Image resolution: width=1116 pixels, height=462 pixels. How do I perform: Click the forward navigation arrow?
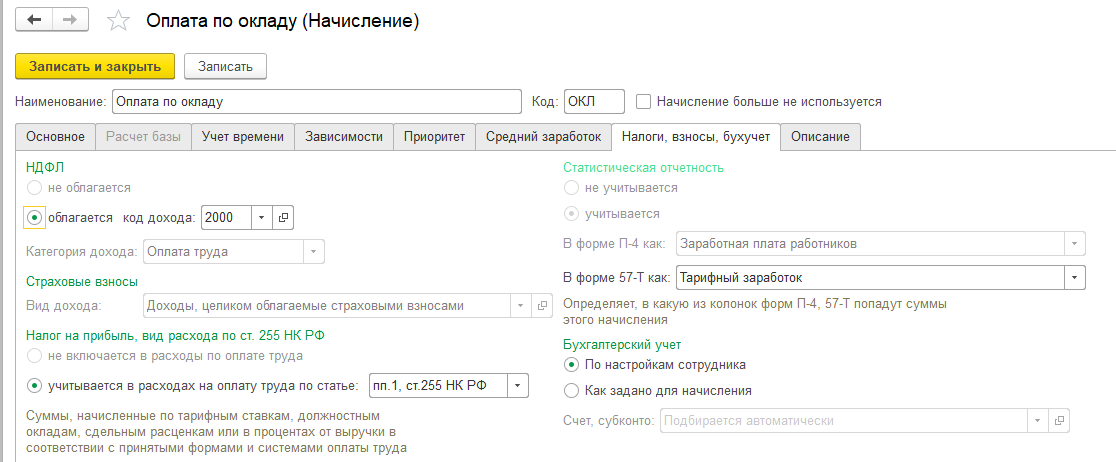pyautogui.click(x=69, y=20)
